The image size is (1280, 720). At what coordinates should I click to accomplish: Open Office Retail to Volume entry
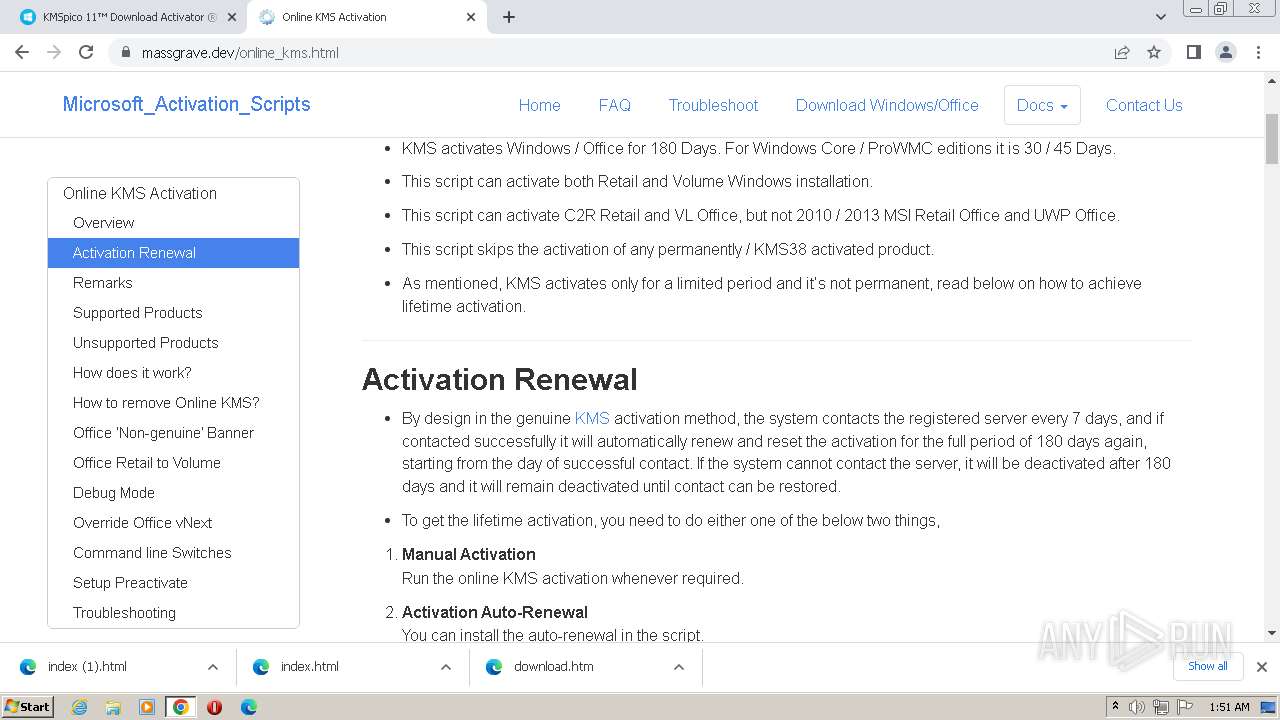(x=146, y=463)
